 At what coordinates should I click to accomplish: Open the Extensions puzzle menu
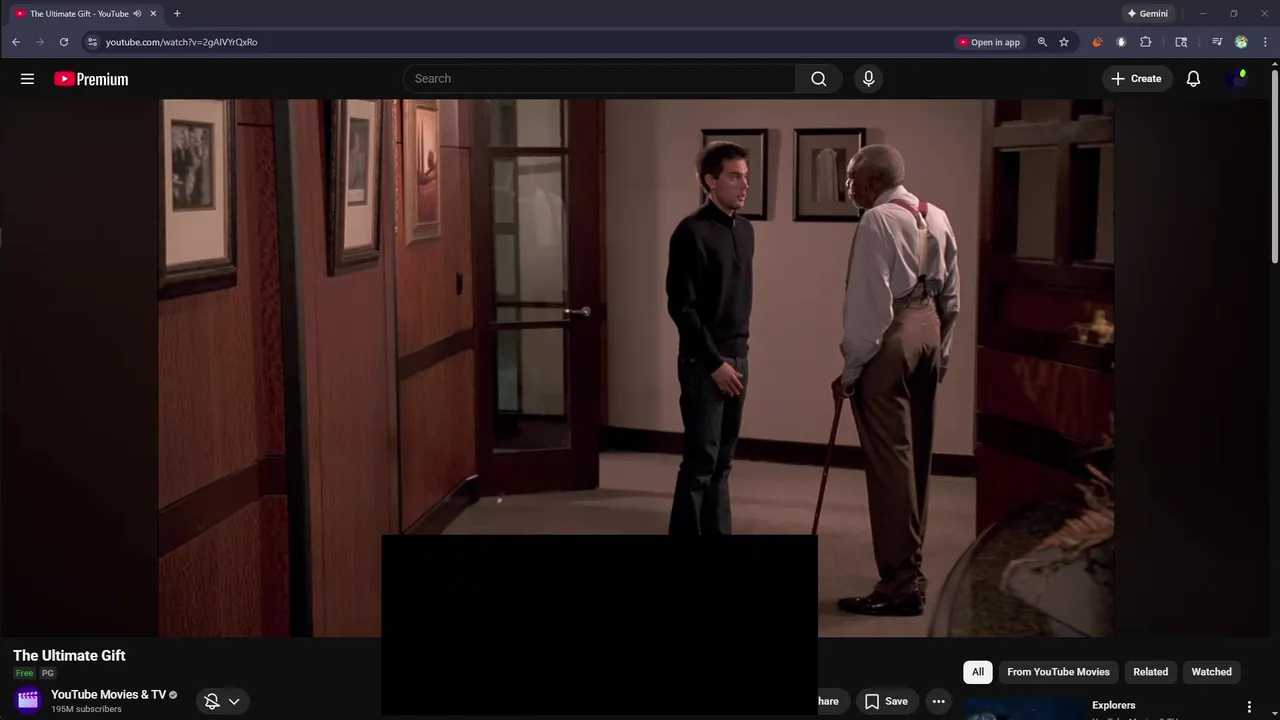tap(1146, 42)
